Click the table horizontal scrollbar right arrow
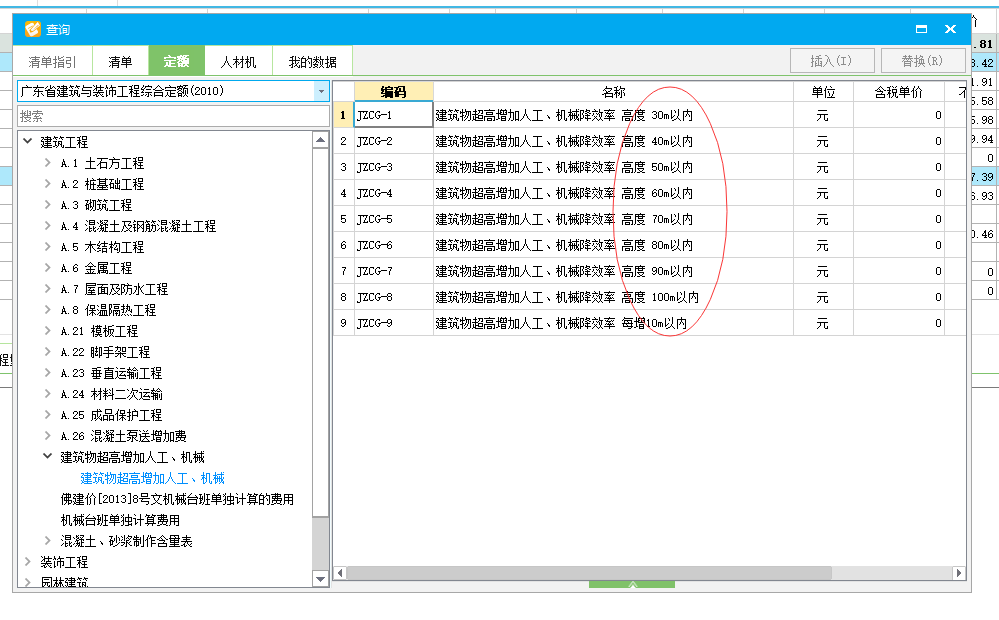 (959, 573)
